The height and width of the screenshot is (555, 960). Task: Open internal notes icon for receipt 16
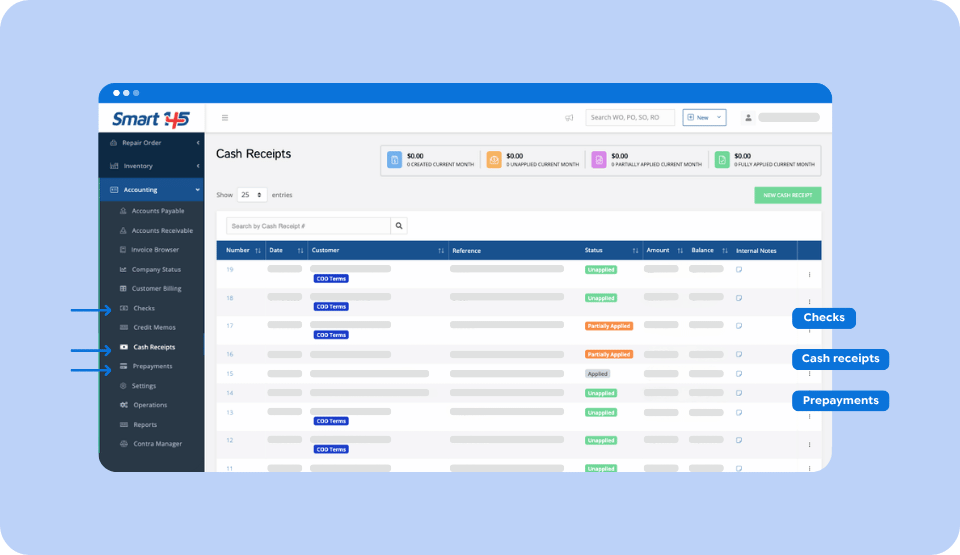739,355
